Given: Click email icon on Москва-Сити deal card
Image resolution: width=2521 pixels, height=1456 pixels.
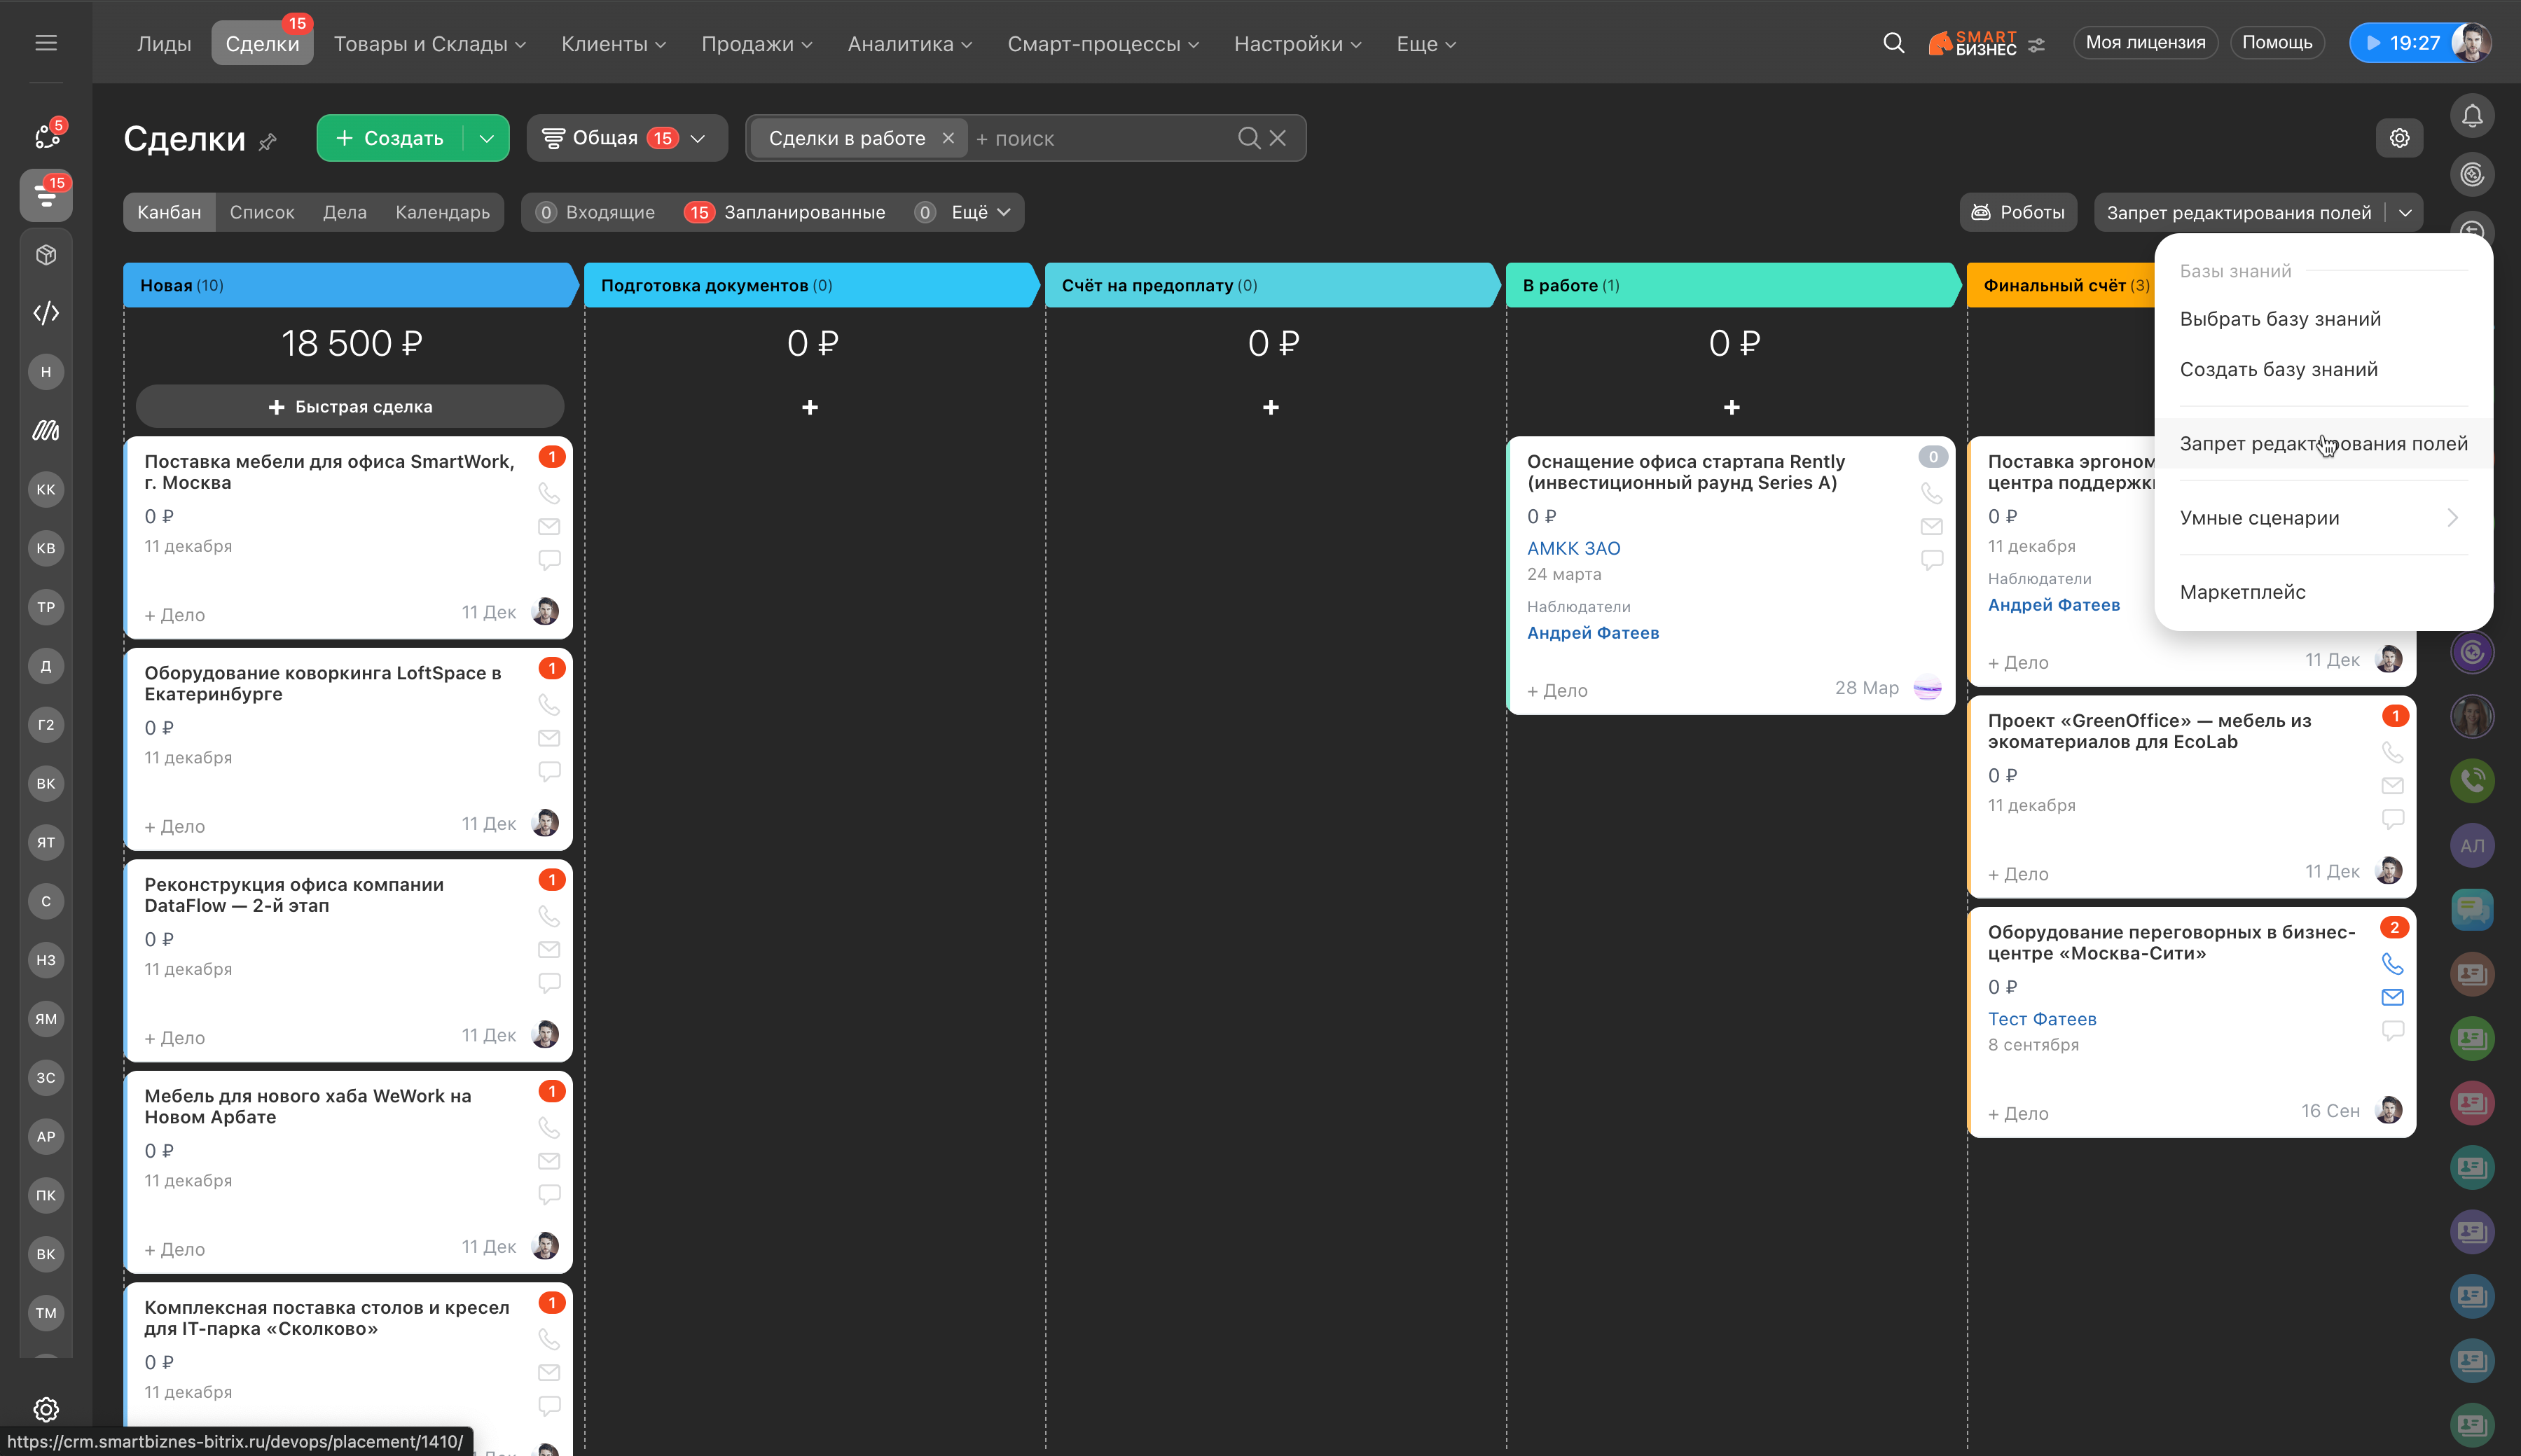Looking at the screenshot, I should 2392,997.
